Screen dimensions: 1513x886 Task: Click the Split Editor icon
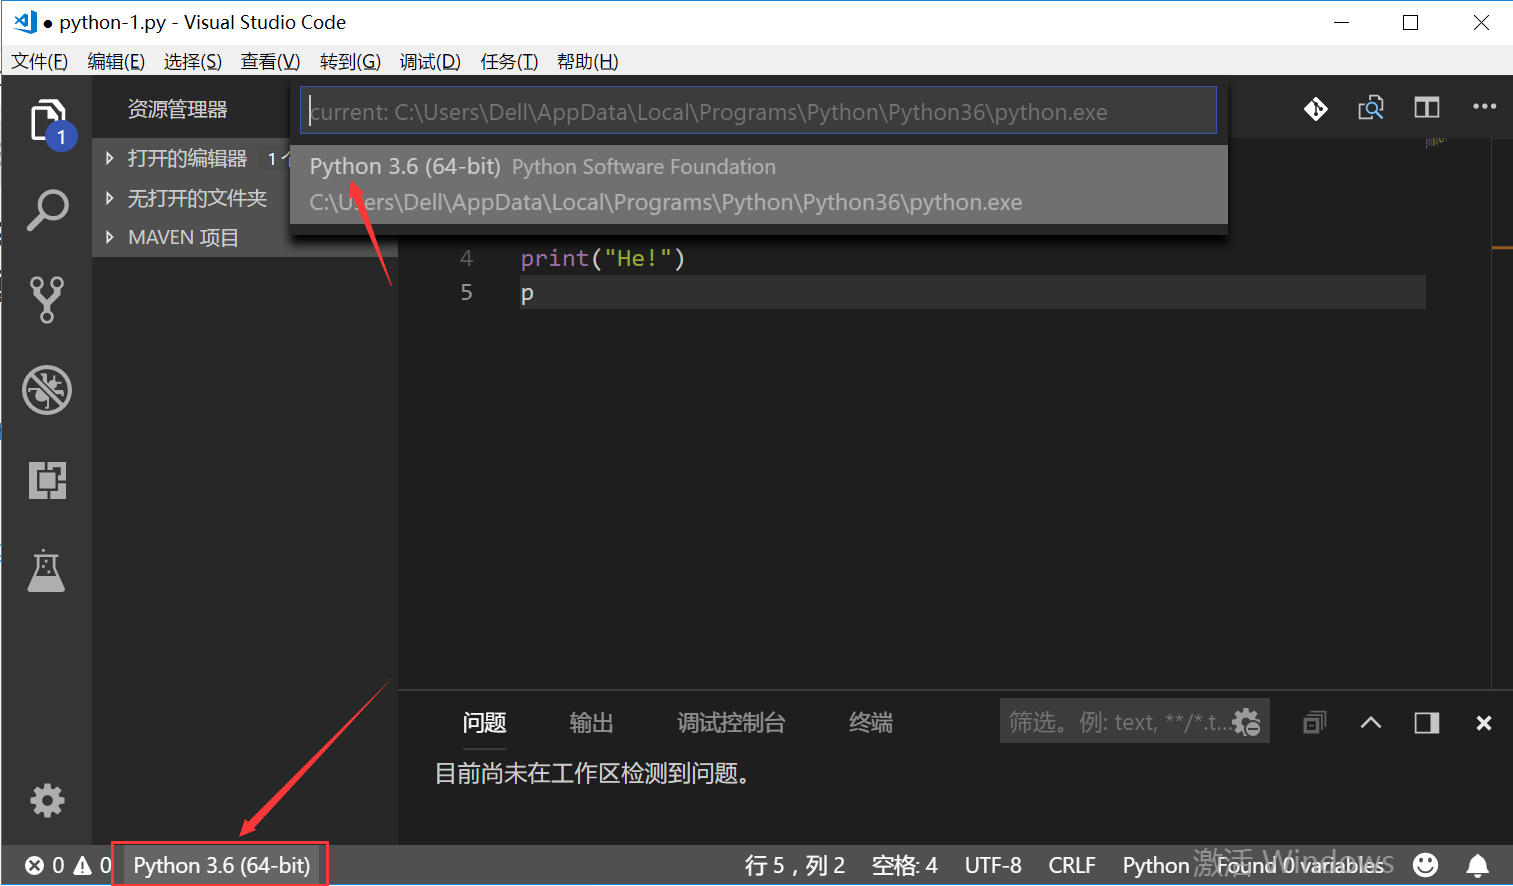click(x=1426, y=107)
